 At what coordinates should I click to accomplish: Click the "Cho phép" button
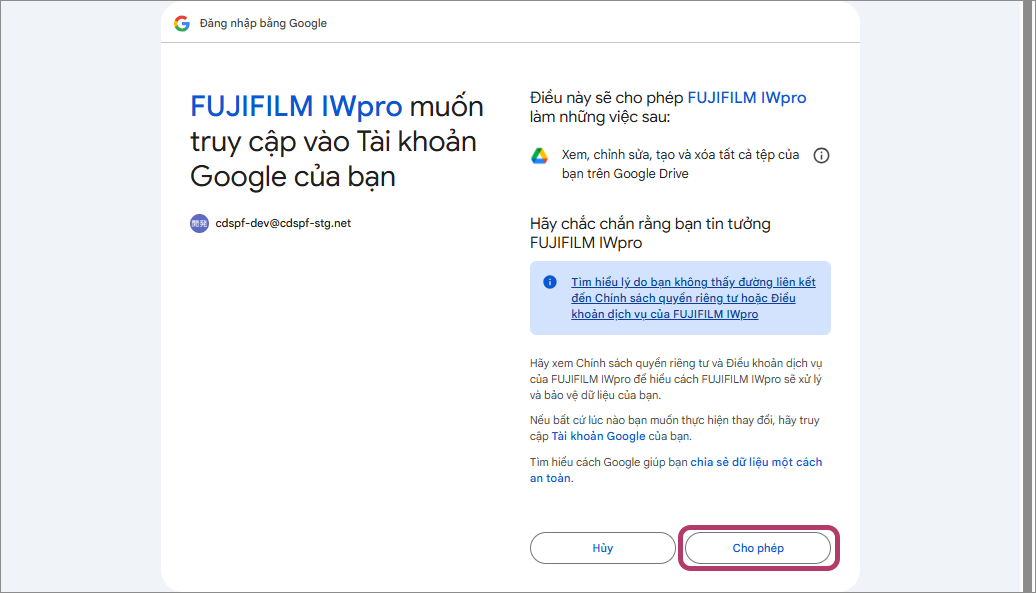pyautogui.click(x=758, y=548)
